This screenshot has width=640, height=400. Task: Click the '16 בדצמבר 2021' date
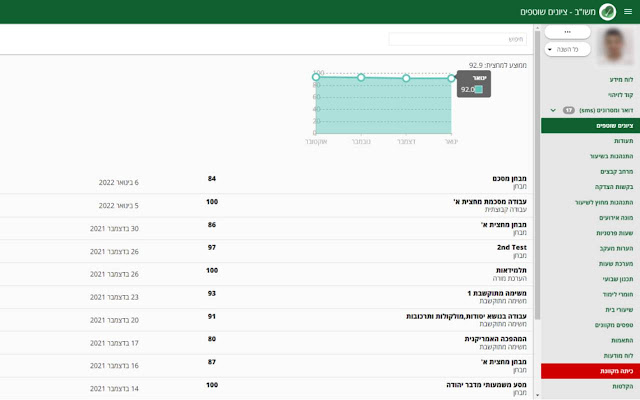tap(114, 366)
